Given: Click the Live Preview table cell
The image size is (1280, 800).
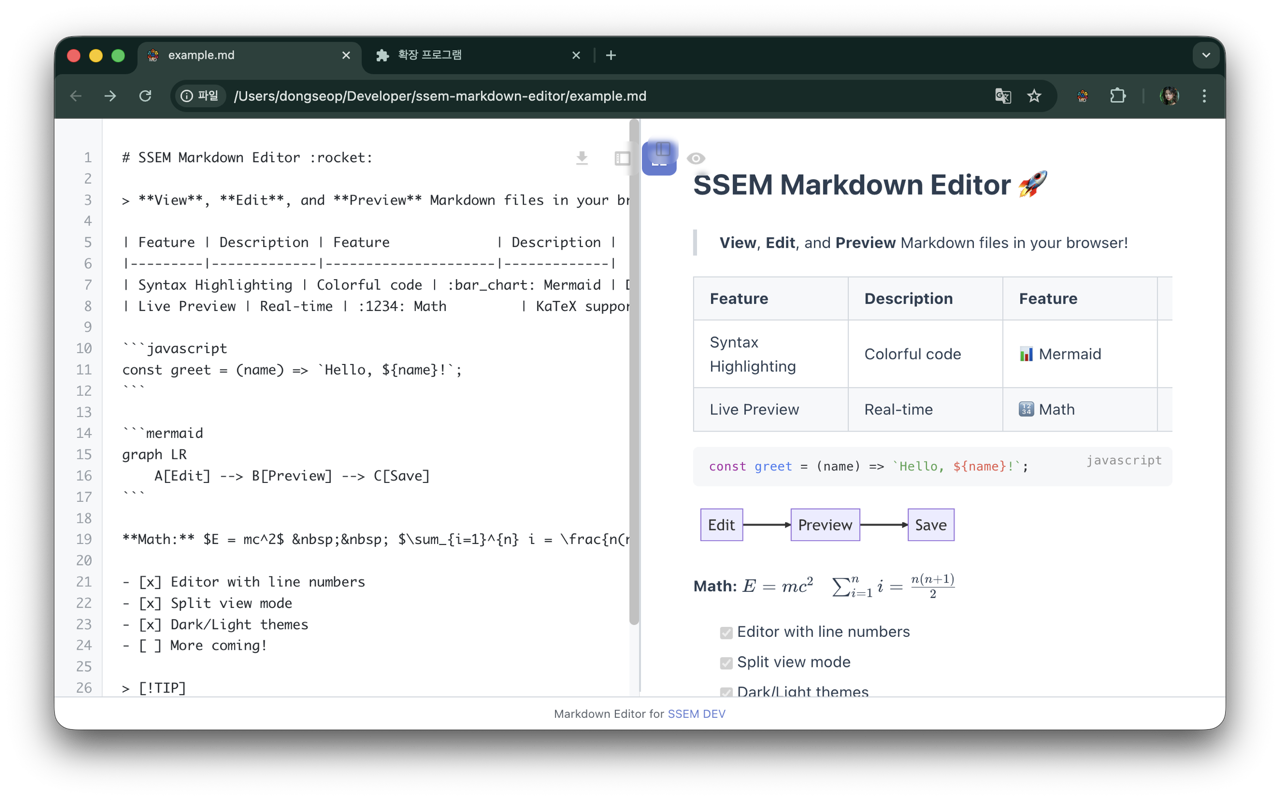Looking at the screenshot, I should pos(771,409).
